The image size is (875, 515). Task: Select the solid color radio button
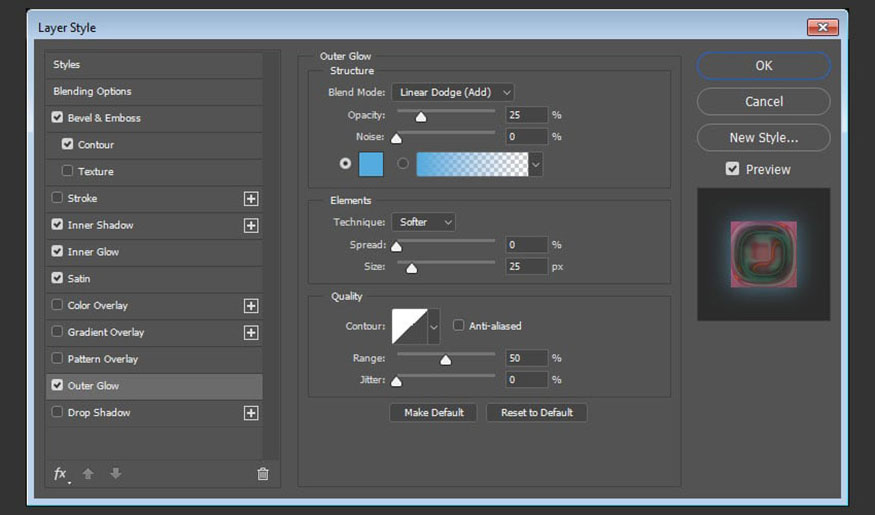[345, 163]
